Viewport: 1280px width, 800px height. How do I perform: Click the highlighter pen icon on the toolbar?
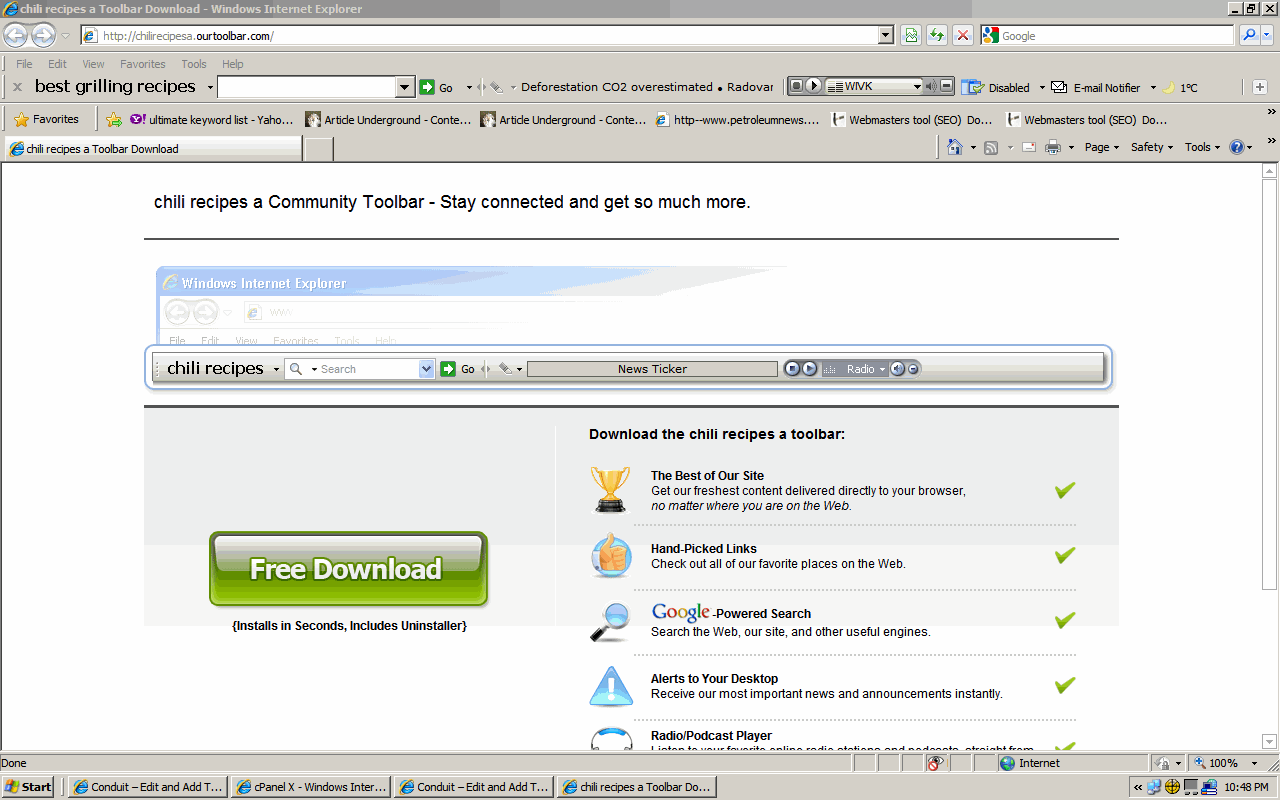tap(496, 87)
